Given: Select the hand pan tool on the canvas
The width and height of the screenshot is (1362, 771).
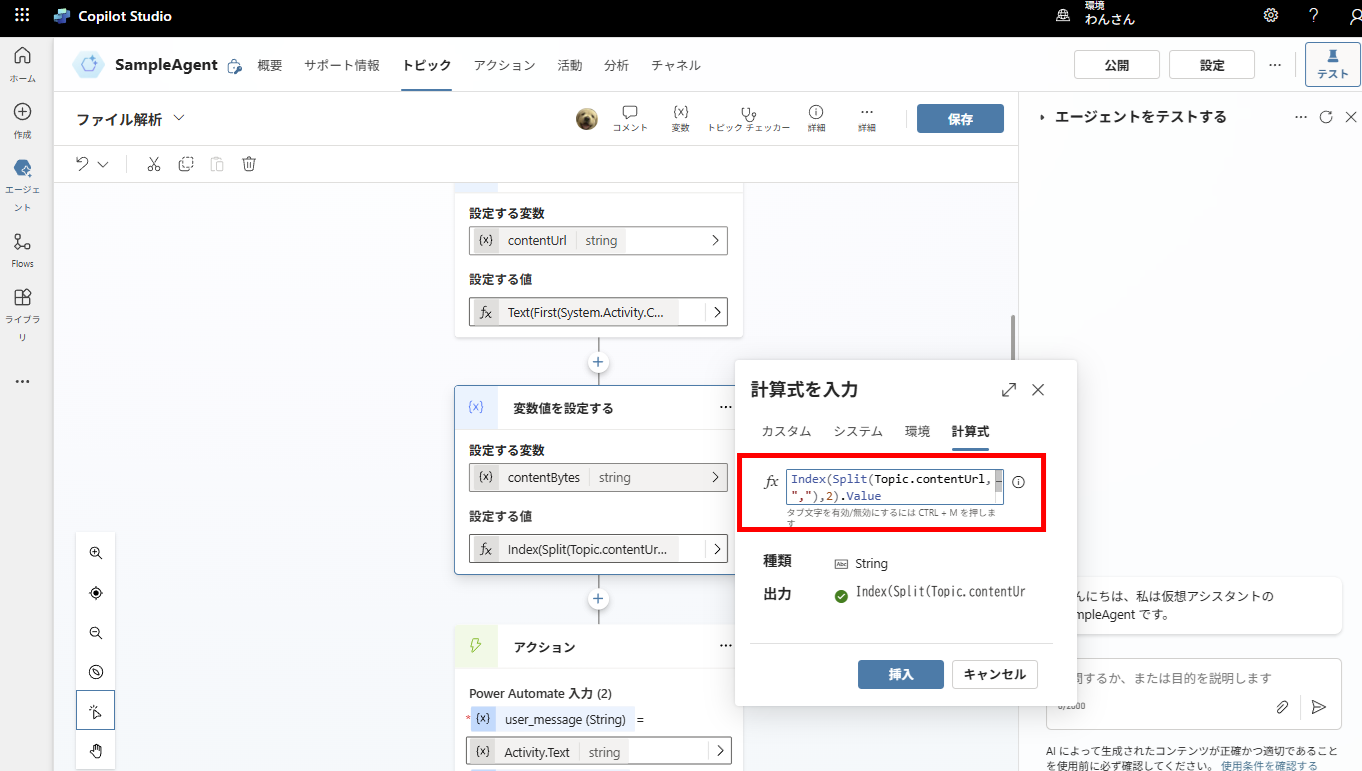Looking at the screenshot, I should point(95,750).
